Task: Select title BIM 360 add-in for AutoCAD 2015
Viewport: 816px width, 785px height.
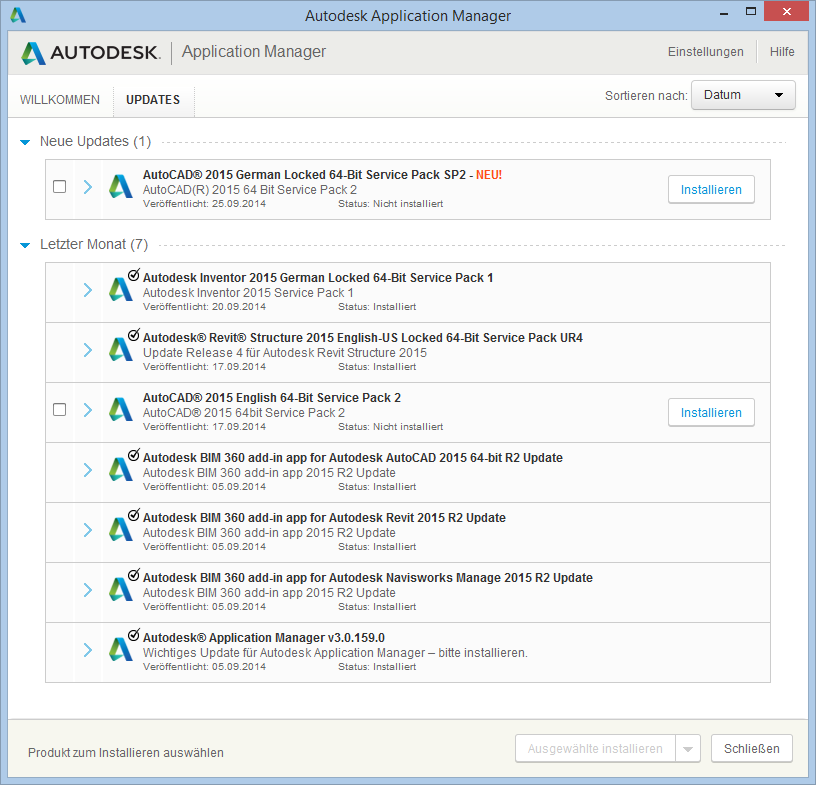Action: 353,458
